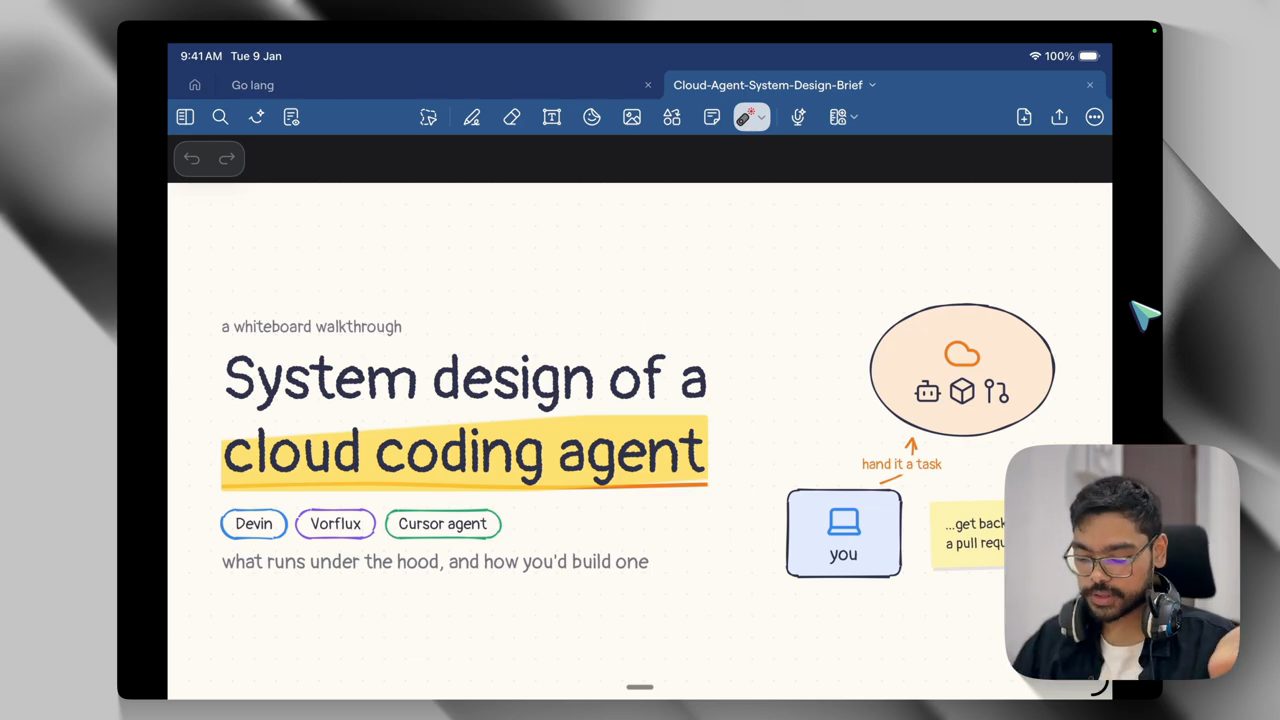Toggle the page thumbnails sidebar icon
This screenshot has width=1280, height=720.
(x=185, y=117)
